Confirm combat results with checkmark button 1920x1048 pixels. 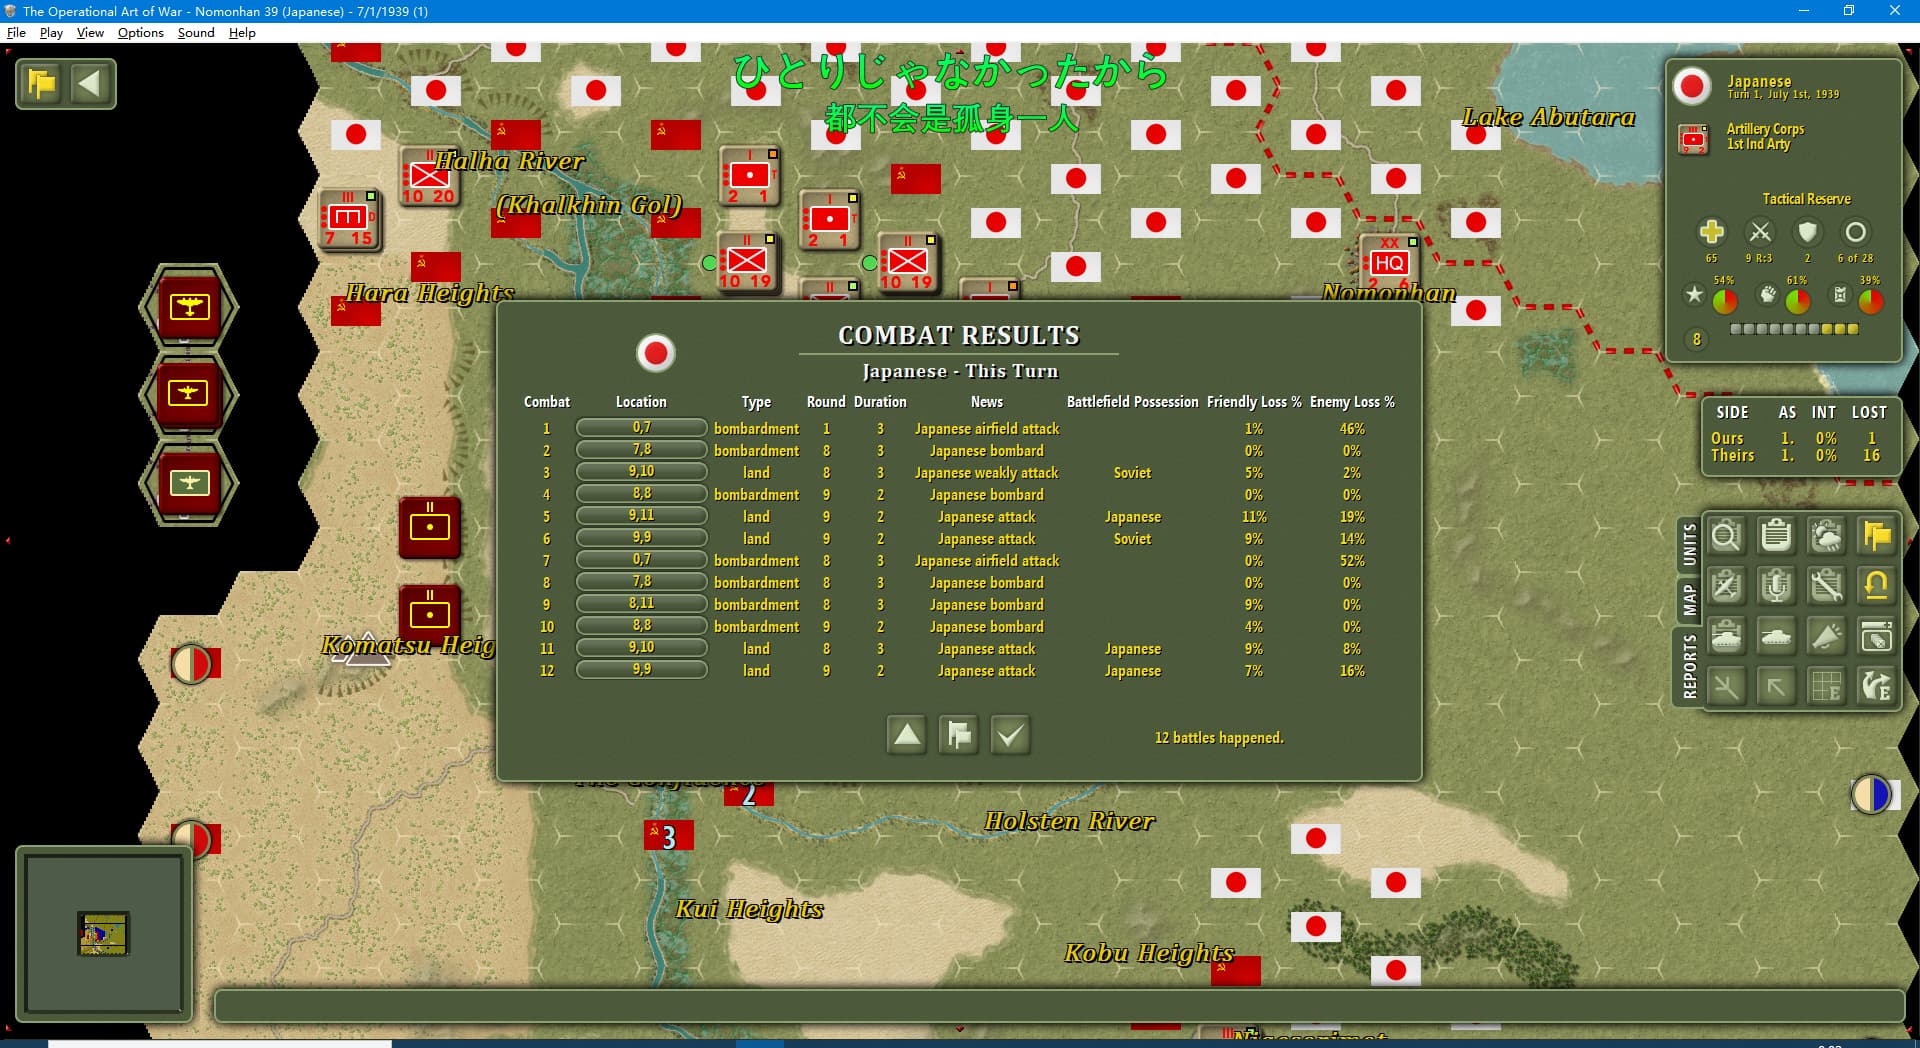click(1010, 735)
